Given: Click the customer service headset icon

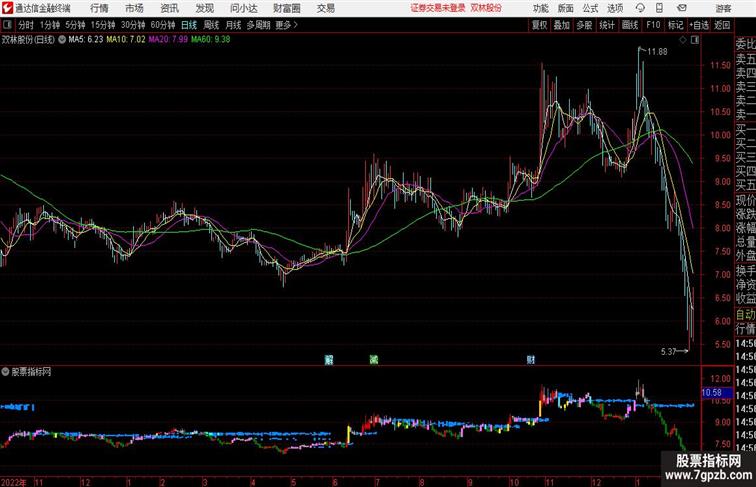Looking at the screenshot, I should 640,8.
